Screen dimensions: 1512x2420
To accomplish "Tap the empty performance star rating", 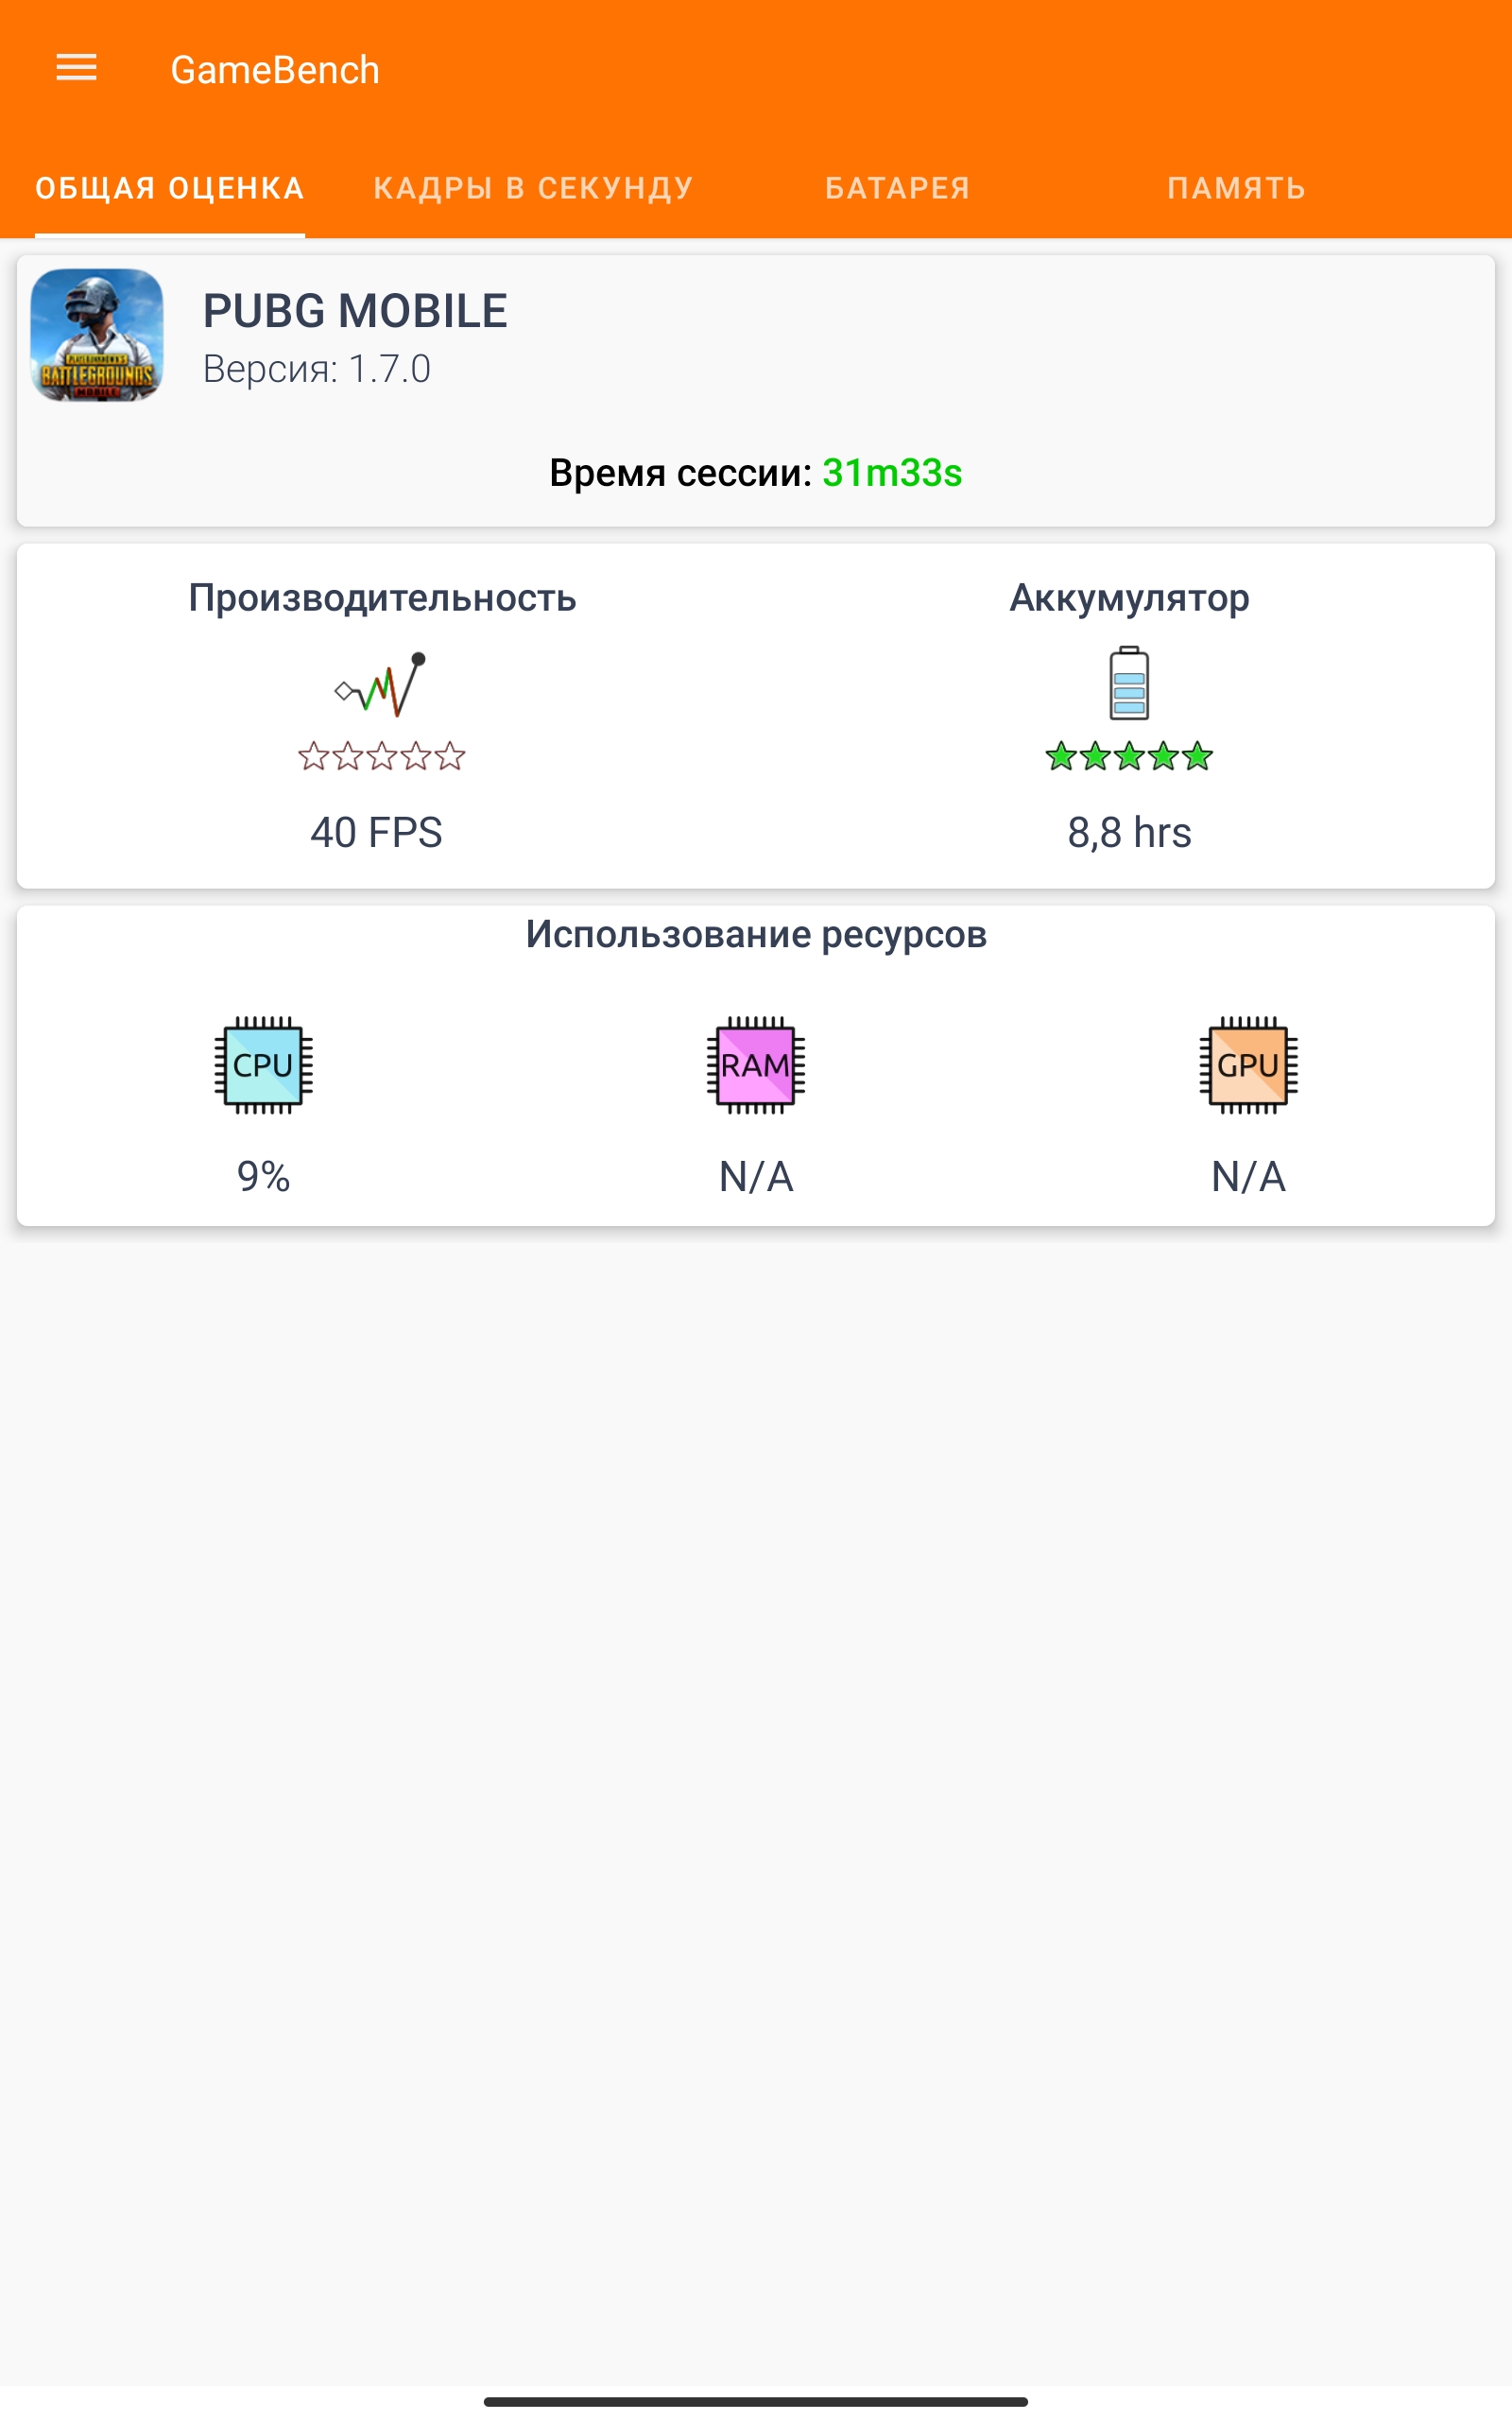I will [x=381, y=756].
